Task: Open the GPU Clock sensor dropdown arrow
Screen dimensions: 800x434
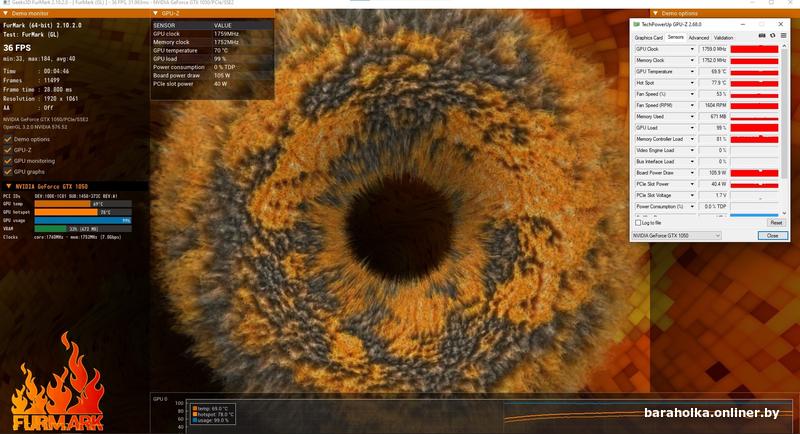Action: coord(692,47)
